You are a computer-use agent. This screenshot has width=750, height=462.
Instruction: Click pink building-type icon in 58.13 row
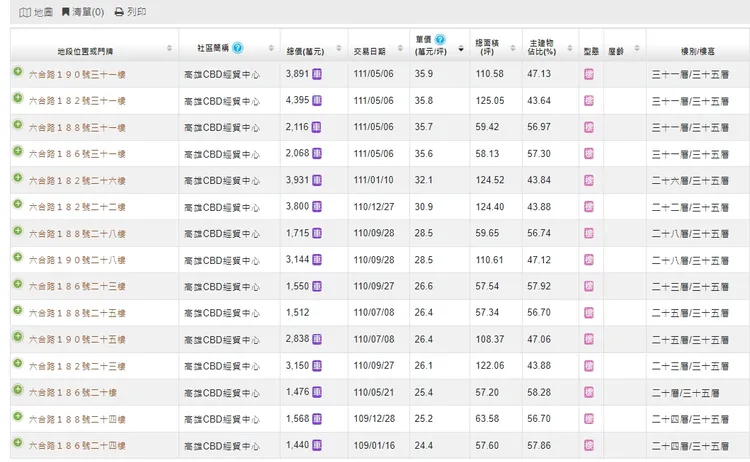(589, 154)
